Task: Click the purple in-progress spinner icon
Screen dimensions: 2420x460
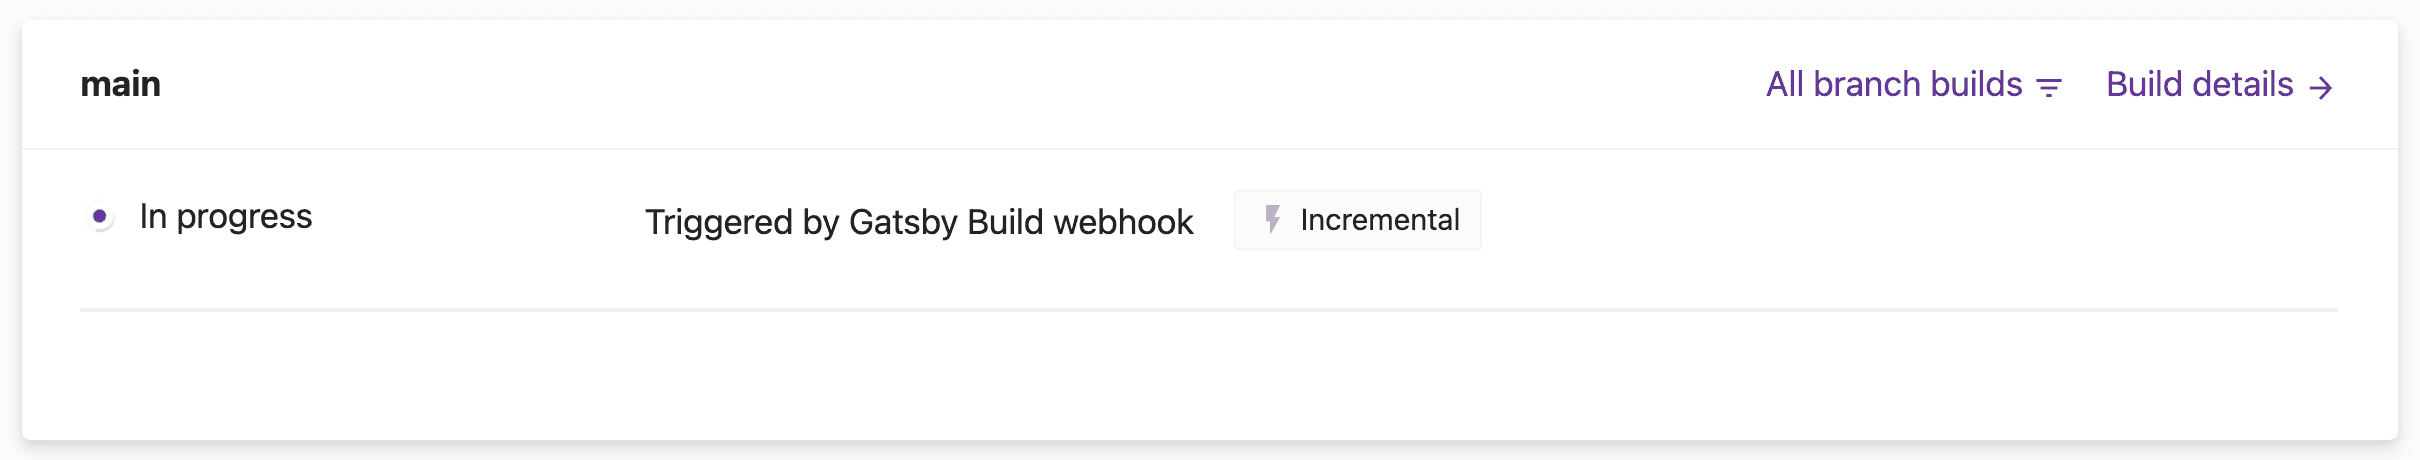Action: click(99, 216)
